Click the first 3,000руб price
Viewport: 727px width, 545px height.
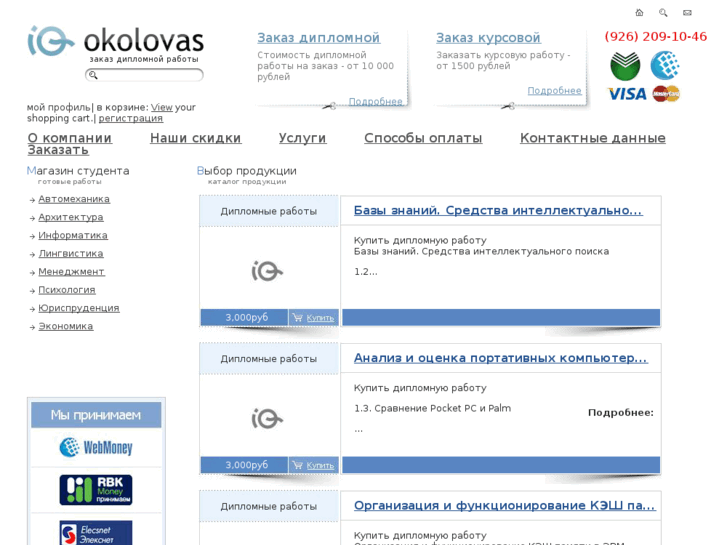(247, 317)
